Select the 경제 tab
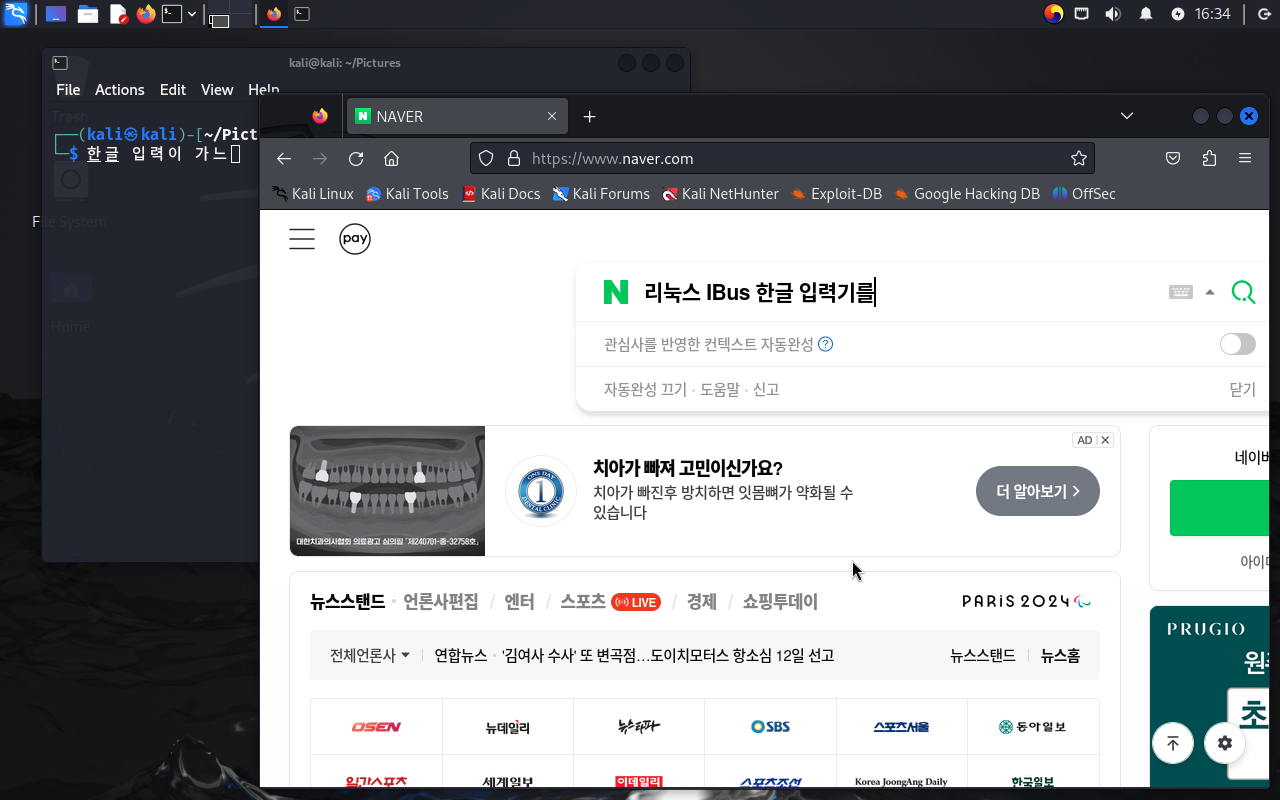The image size is (1280, 800). coord(702,602)
